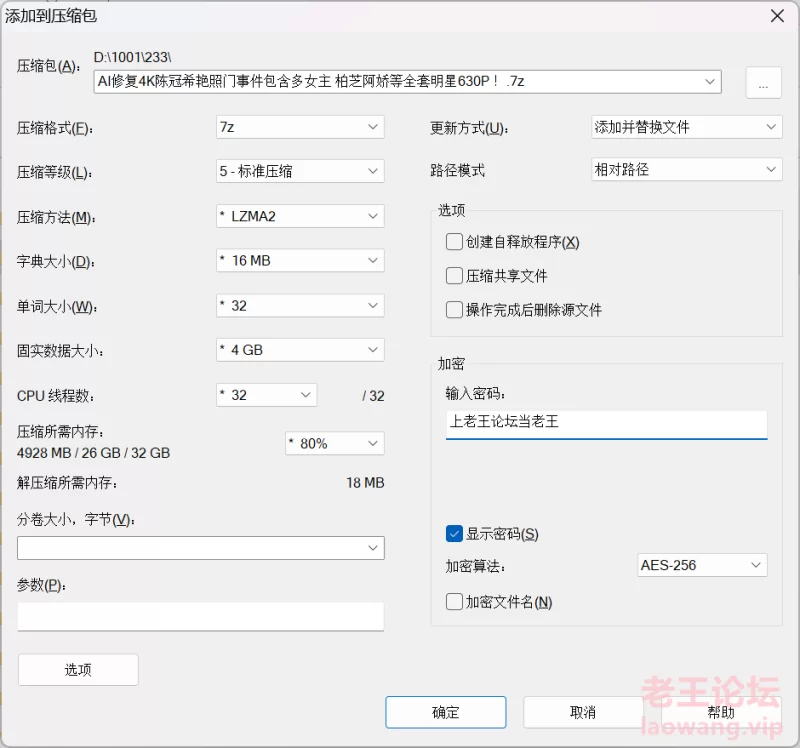Click the 取消 (Cancel) button
Image resolution: width=800 pixels, height=748 pixels.
583,712
